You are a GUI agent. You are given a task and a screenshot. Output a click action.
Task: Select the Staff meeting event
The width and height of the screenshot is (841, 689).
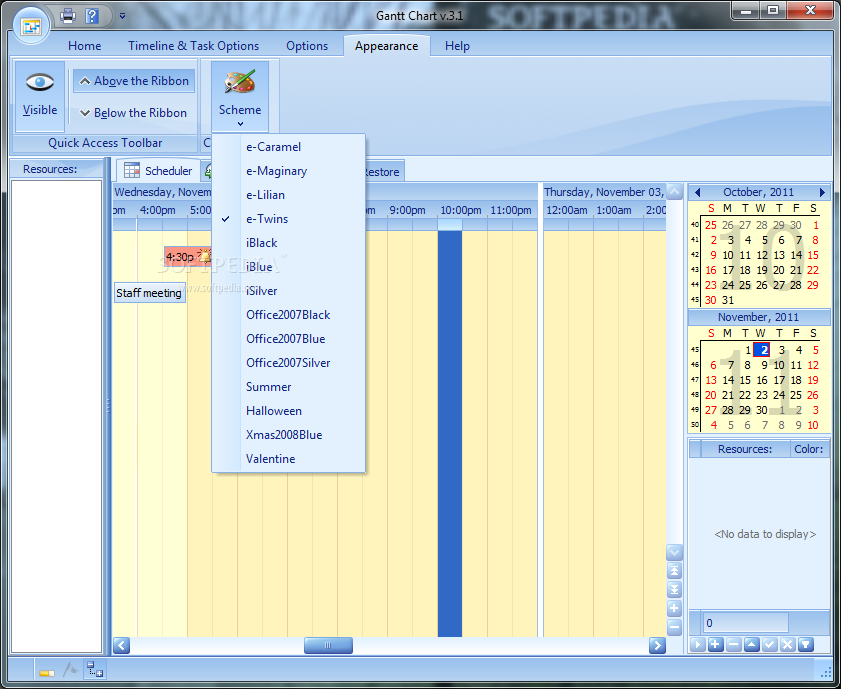(x=149, y=293)
